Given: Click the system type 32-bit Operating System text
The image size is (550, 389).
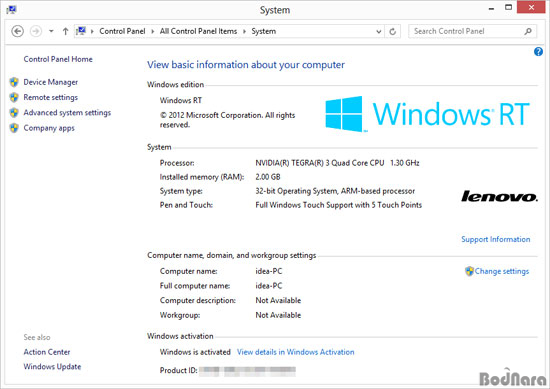Looking at the screenshot, I should [335, 191].
